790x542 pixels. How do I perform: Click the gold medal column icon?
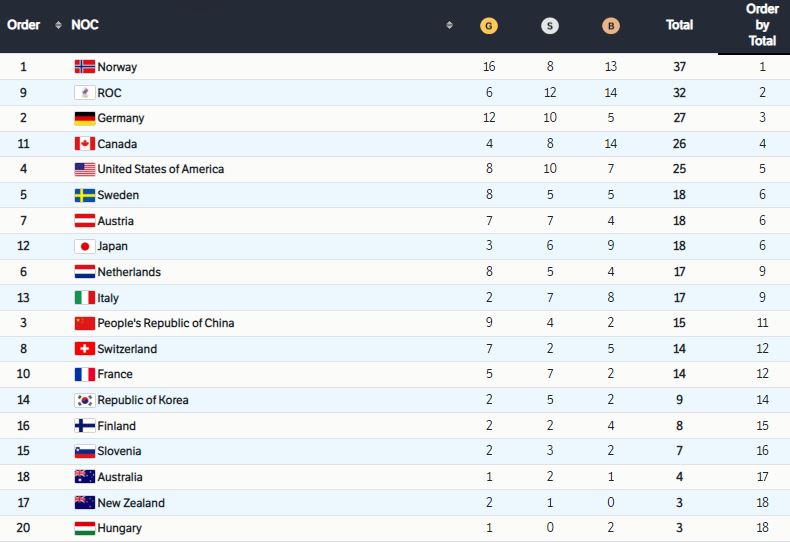488,25
